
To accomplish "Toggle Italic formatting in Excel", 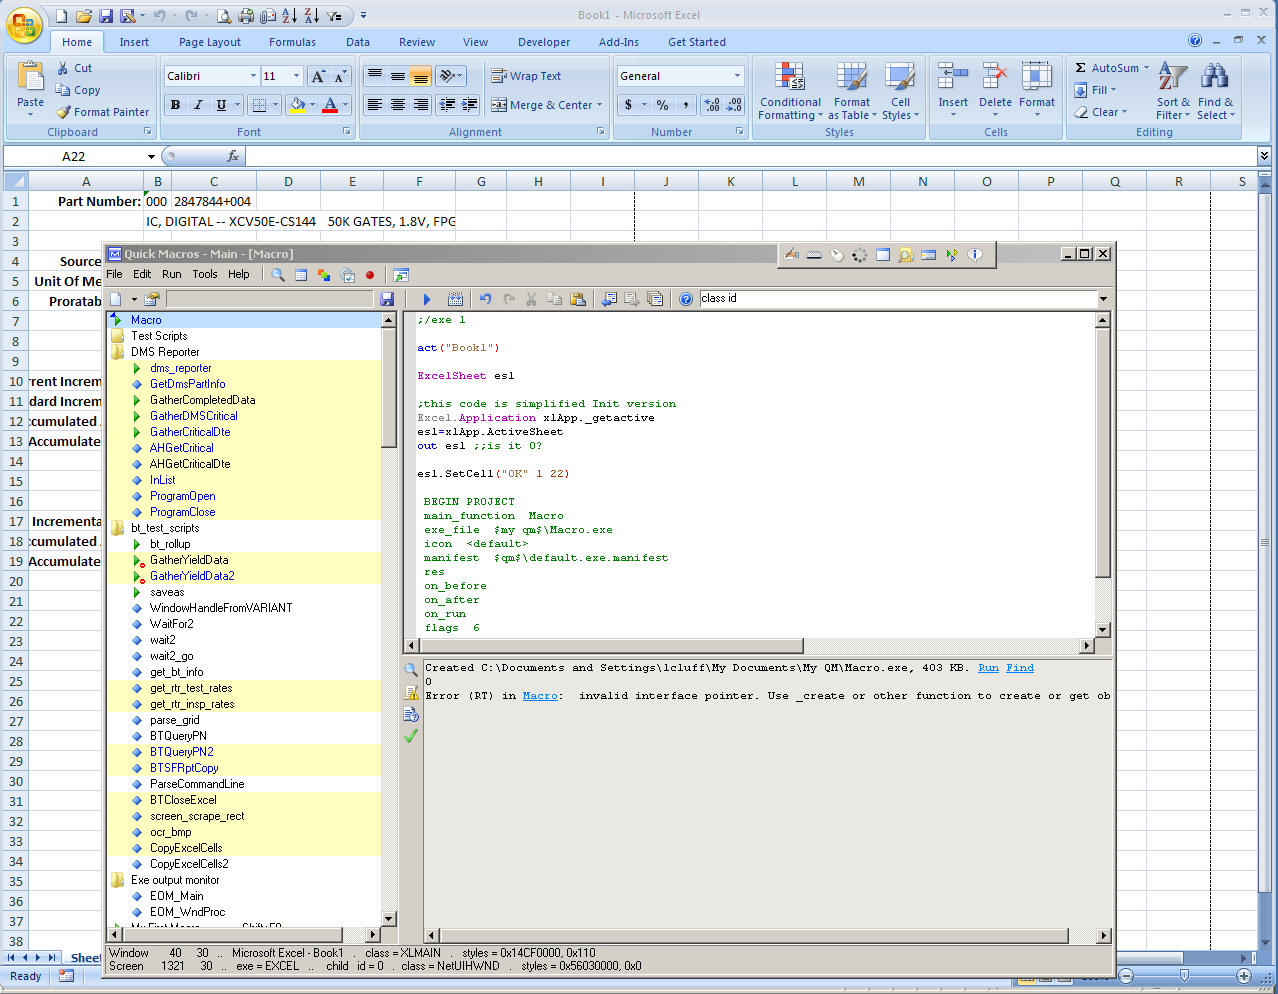I will coord(198,105).
